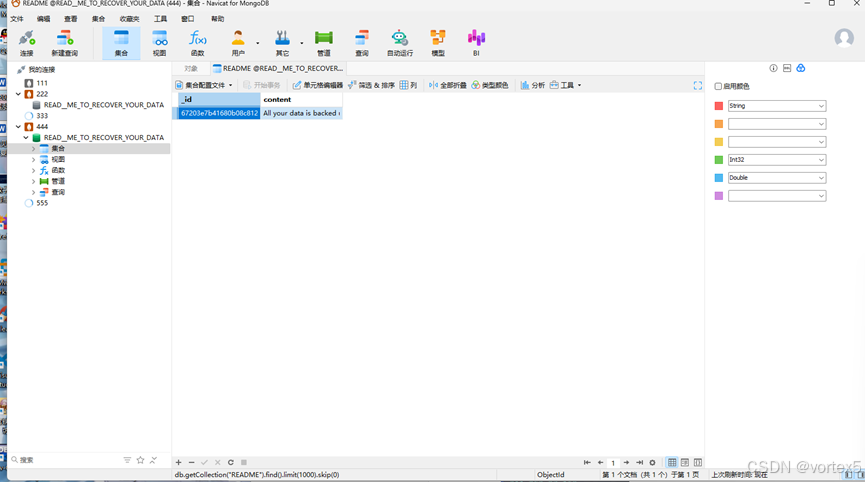865x482 pixels.
Task: Click the user avatar icon at top right
Action: [x=843, y=38]
